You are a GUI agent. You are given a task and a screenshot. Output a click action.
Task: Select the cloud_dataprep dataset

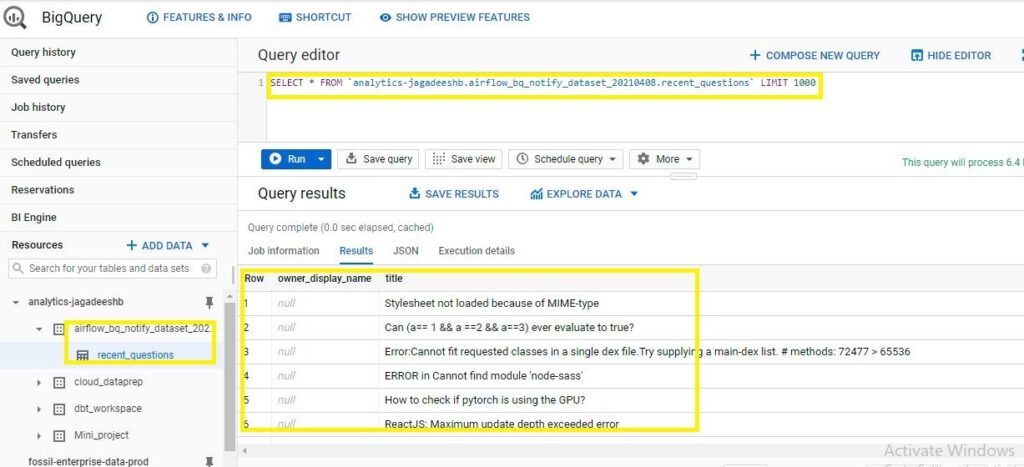pos(108,382)
